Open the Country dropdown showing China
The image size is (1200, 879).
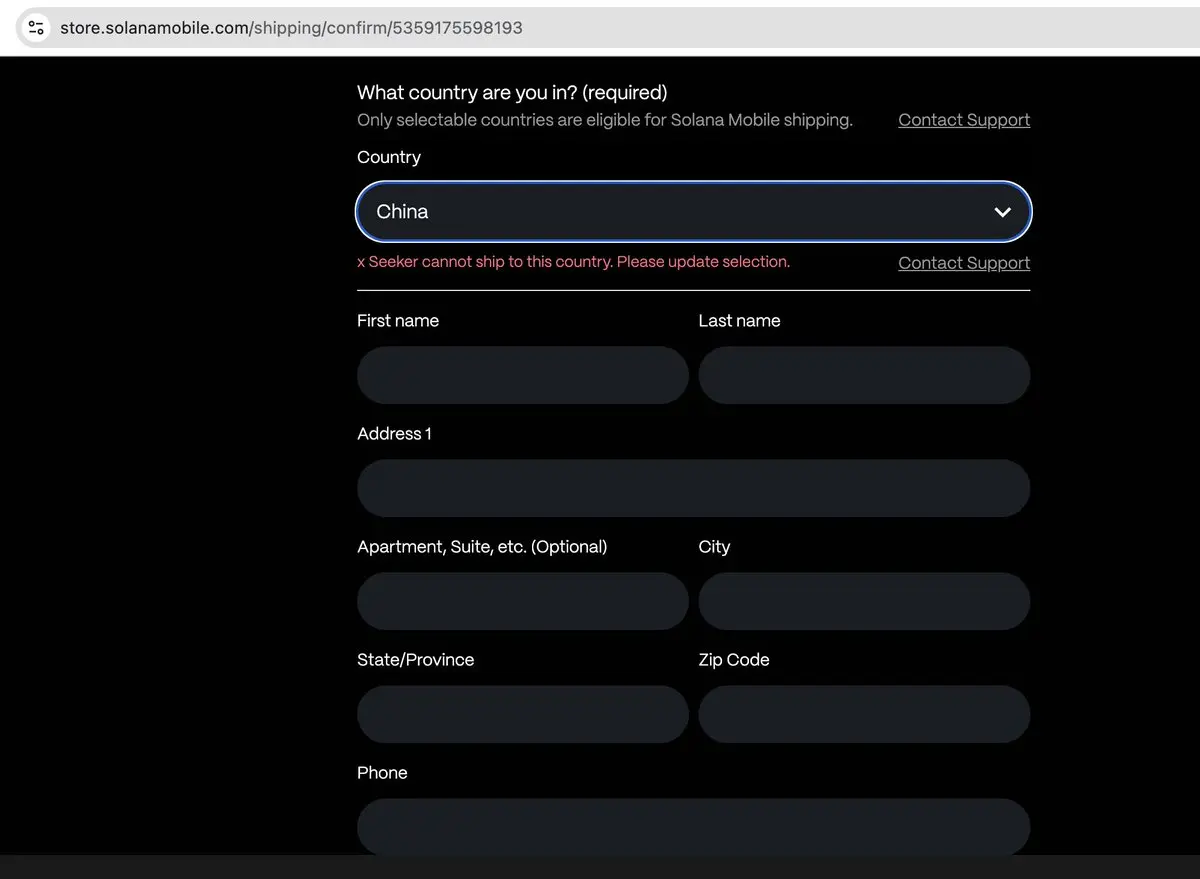coord(693,212)
